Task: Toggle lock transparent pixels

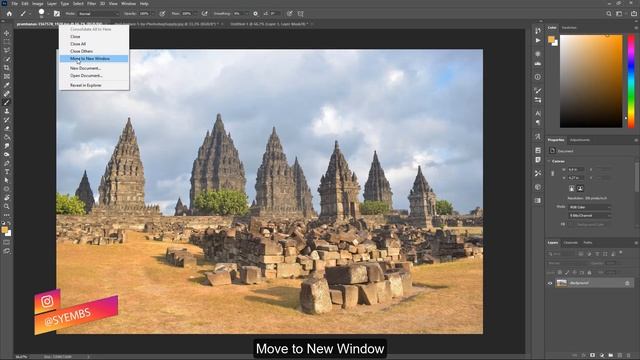Action: [x=560, y=272]
